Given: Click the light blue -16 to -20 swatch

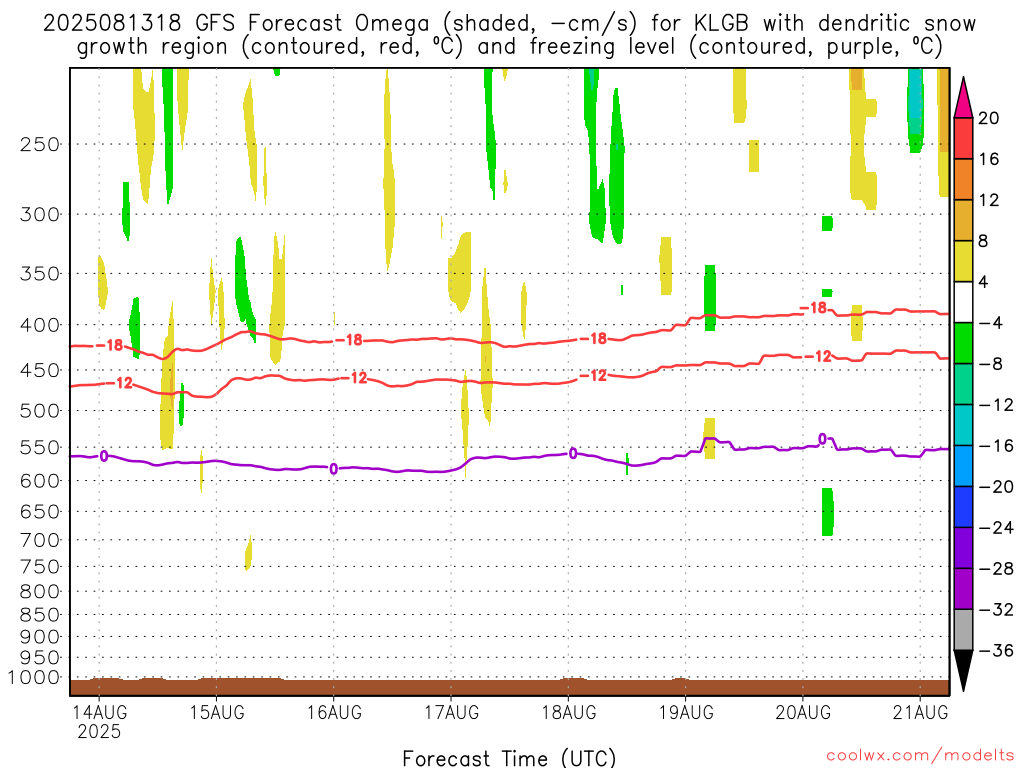Looking at the screenshot, I should pos(963,466).
